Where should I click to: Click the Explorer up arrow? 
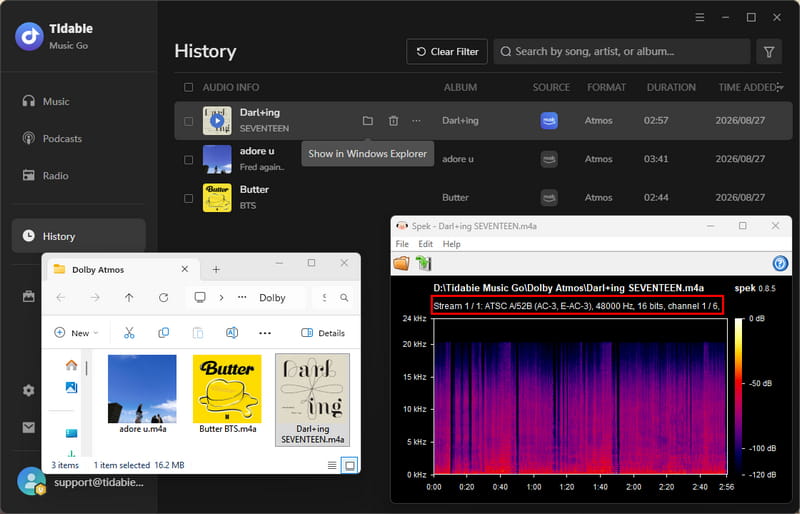coord(129,298)
